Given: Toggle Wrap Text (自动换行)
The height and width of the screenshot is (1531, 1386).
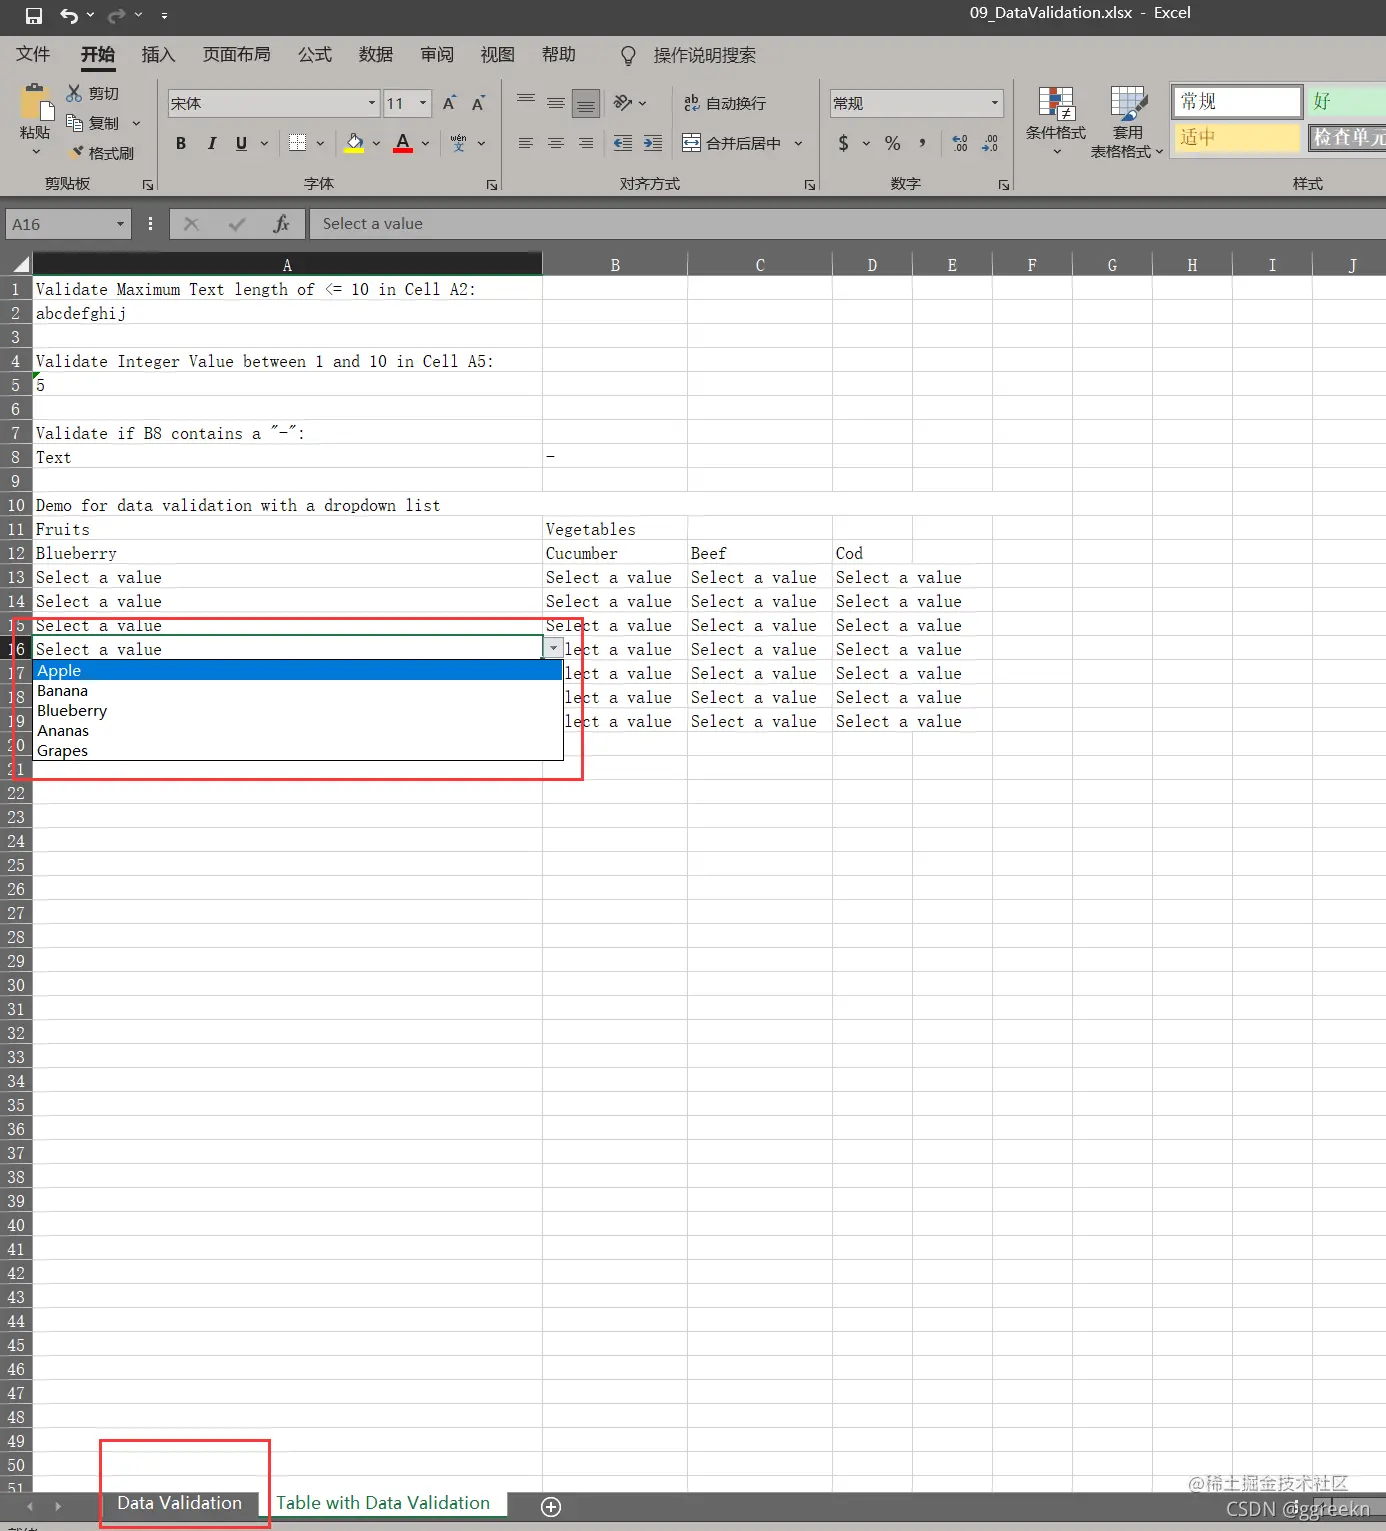Looking at the screenshot, I should [x=724, y=103].
